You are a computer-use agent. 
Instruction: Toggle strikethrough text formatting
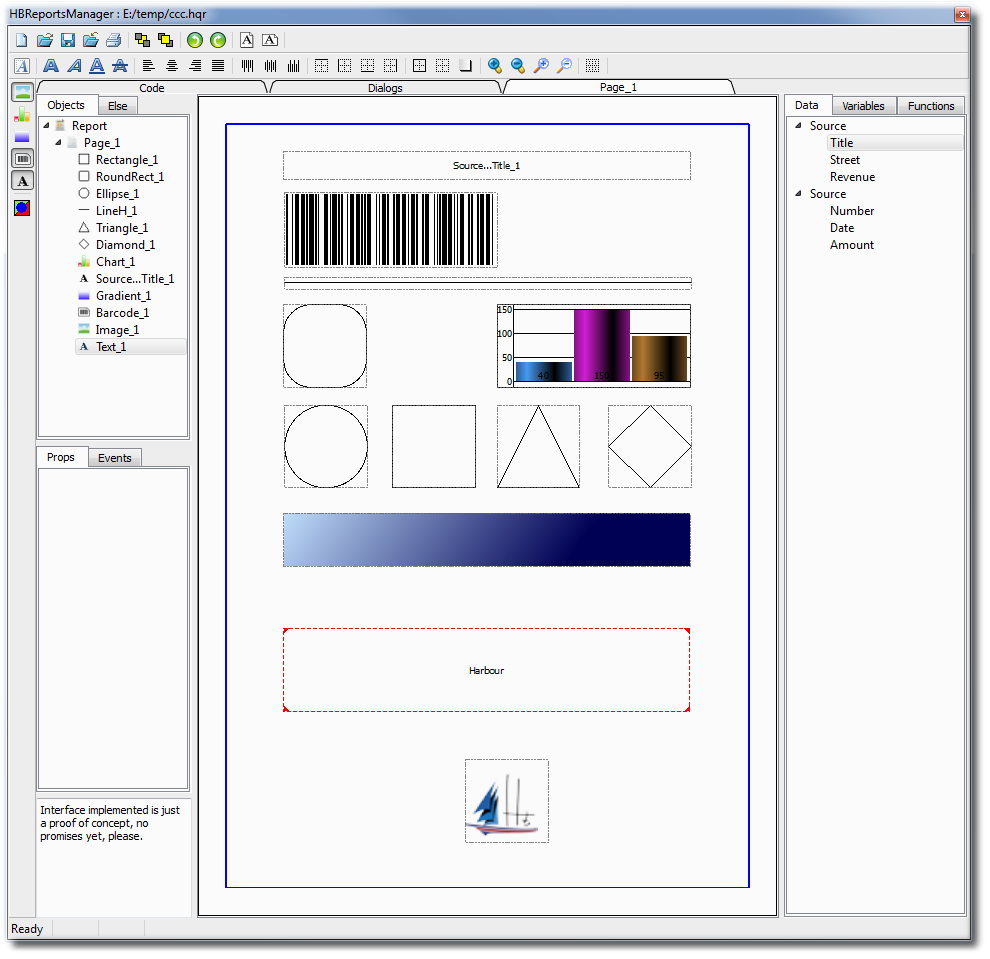120,66
